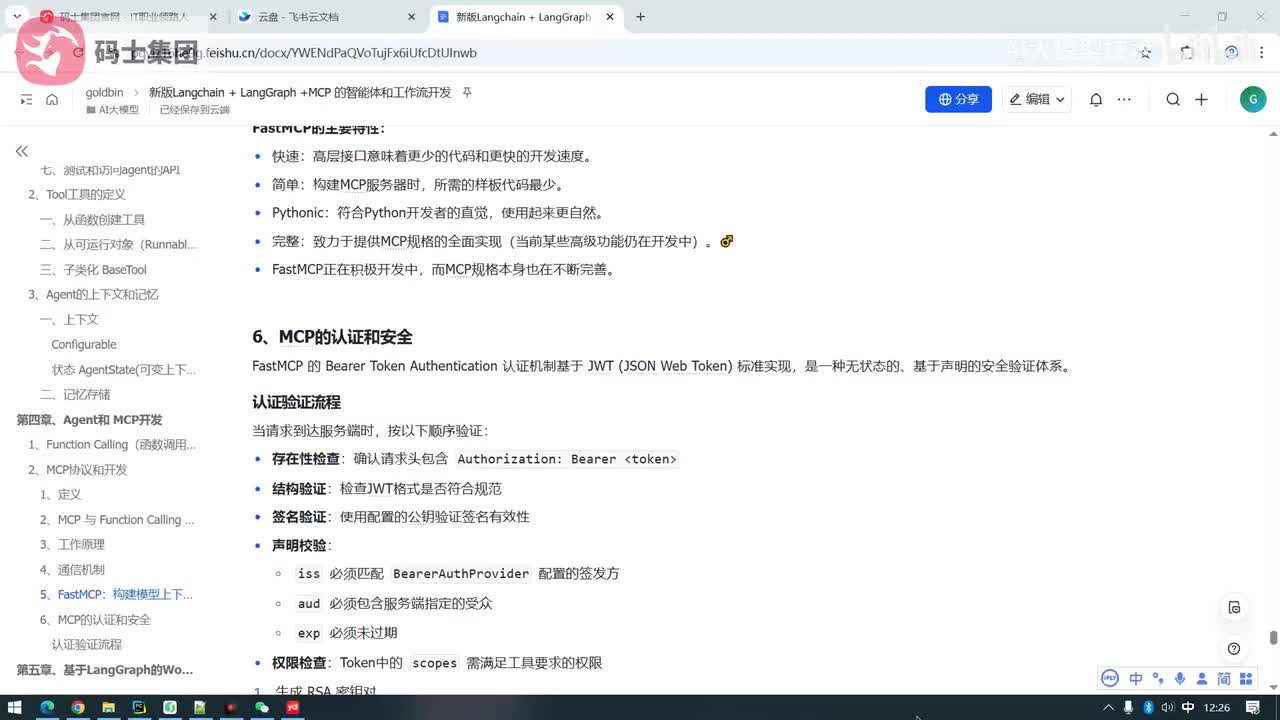Open the more options ellipsis menu
The image size is (1280, 720).
[x=1124, y=99]
